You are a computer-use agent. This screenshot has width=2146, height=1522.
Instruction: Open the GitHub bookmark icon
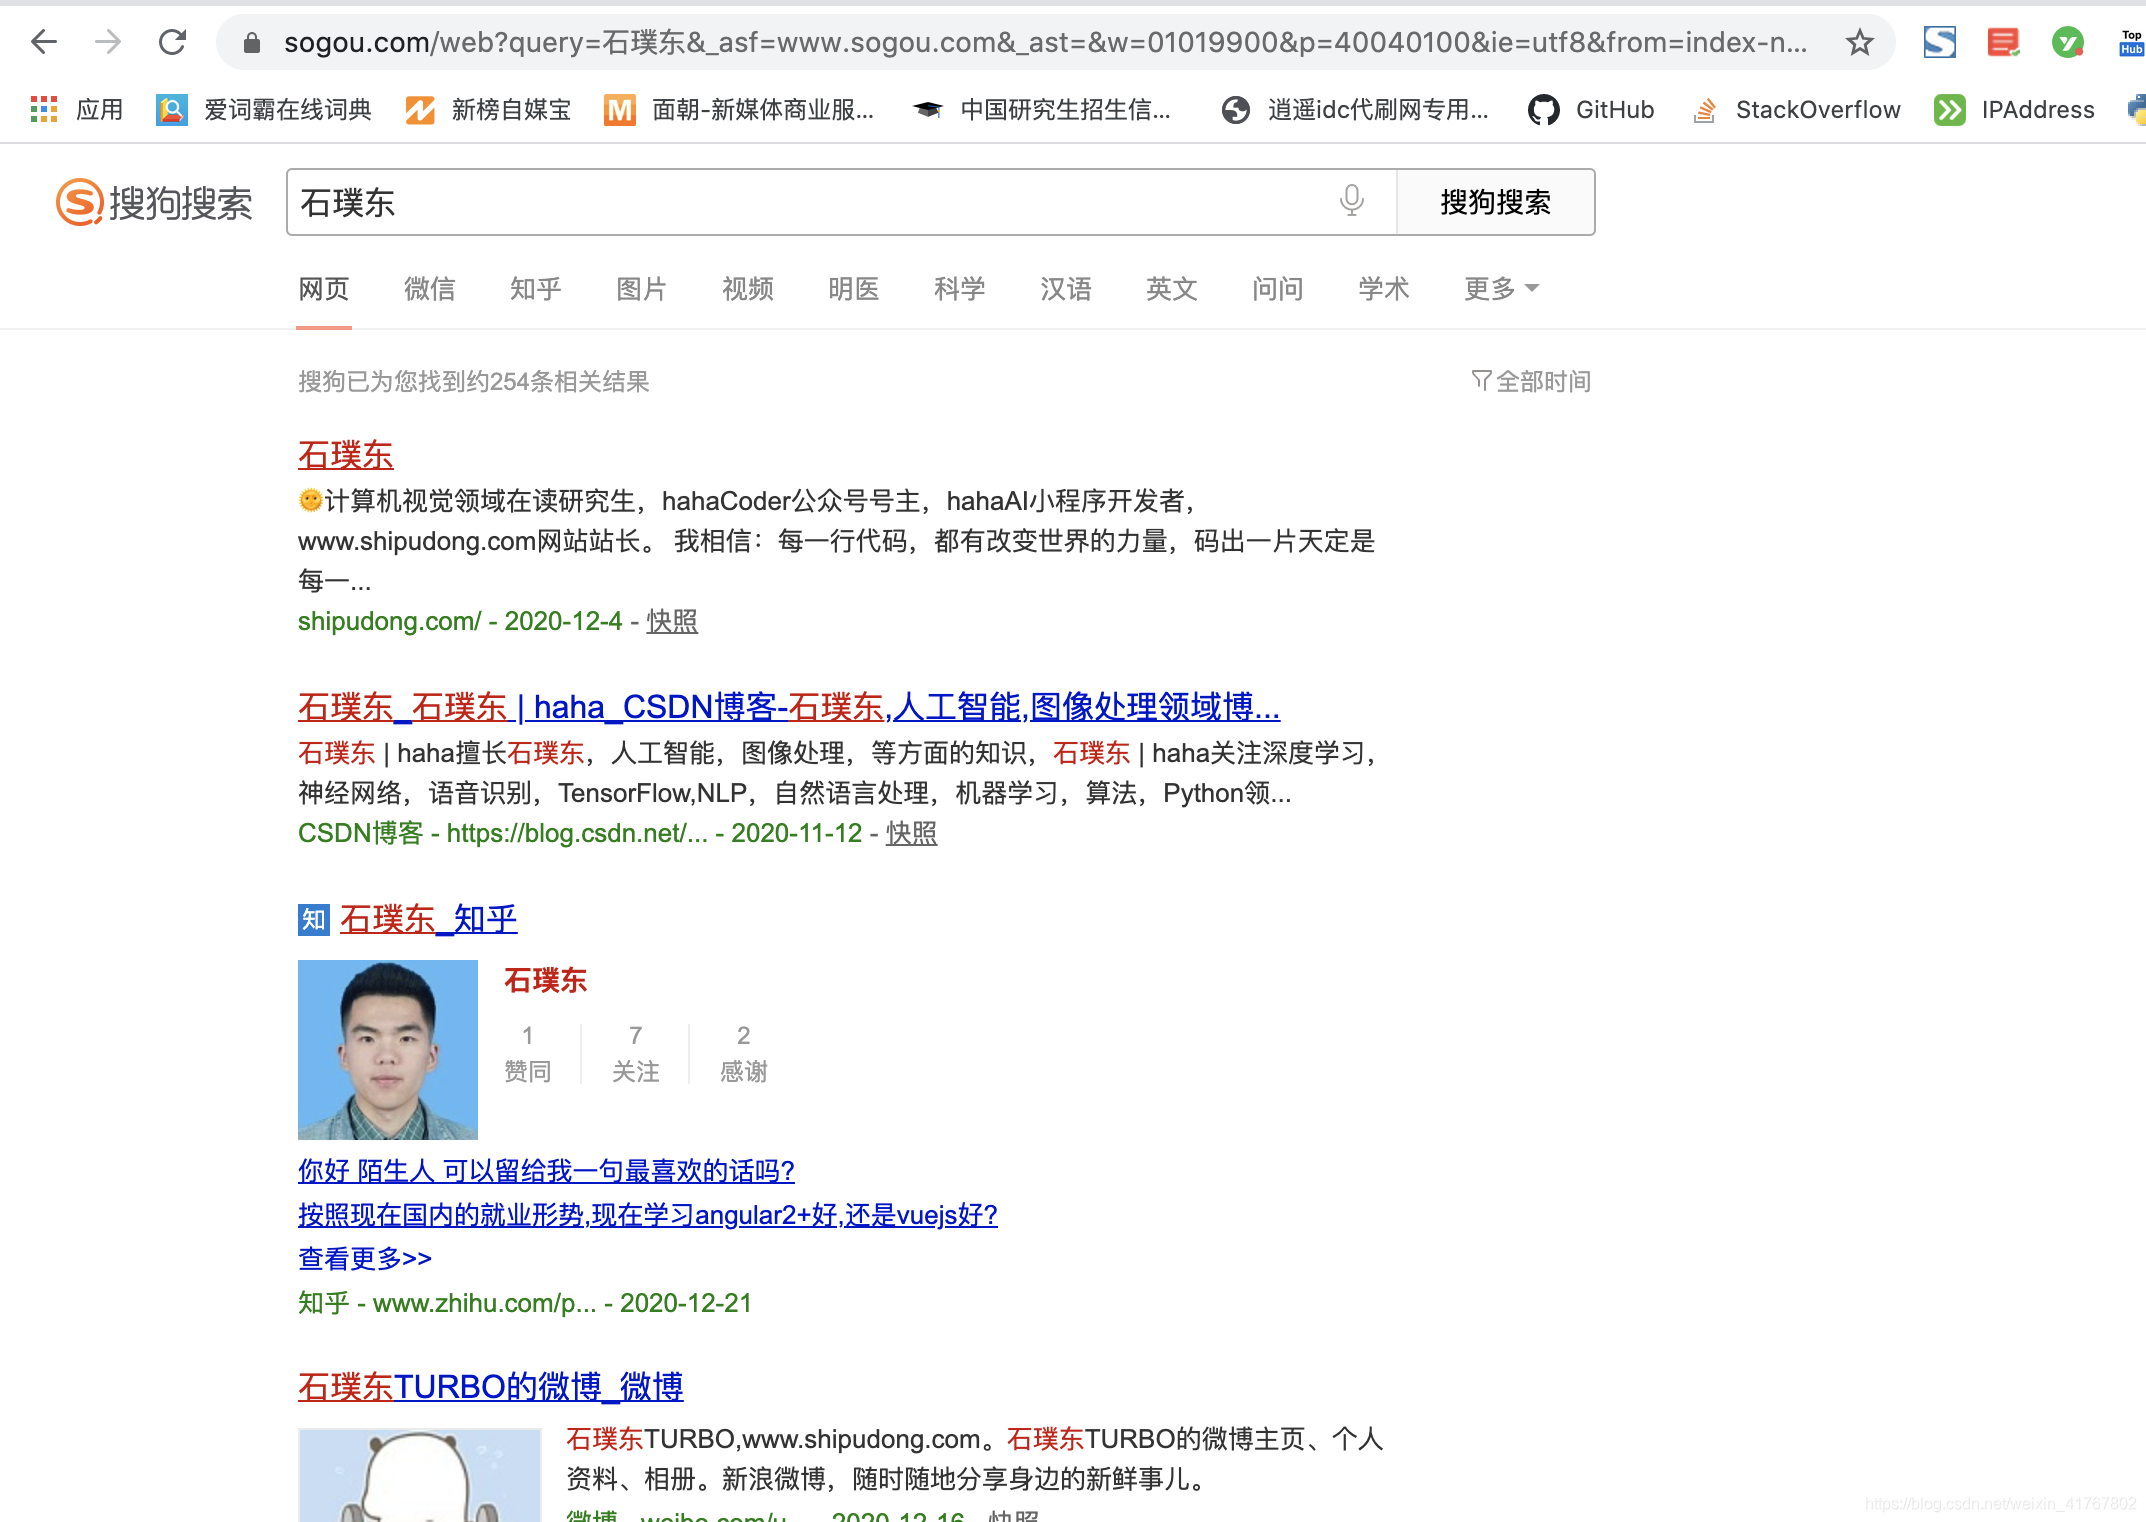[1544, 110]
